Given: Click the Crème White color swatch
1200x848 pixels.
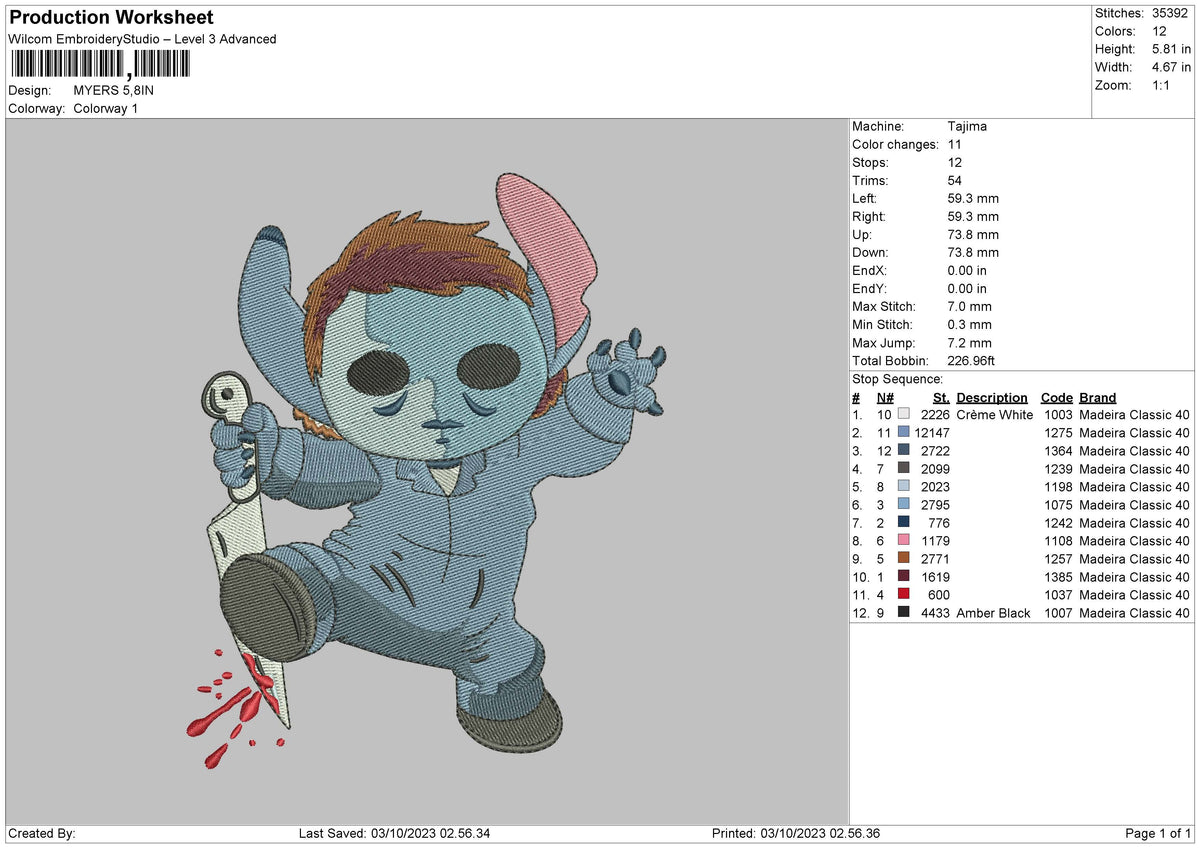Looking at the screenshot, I should [904, 415].
